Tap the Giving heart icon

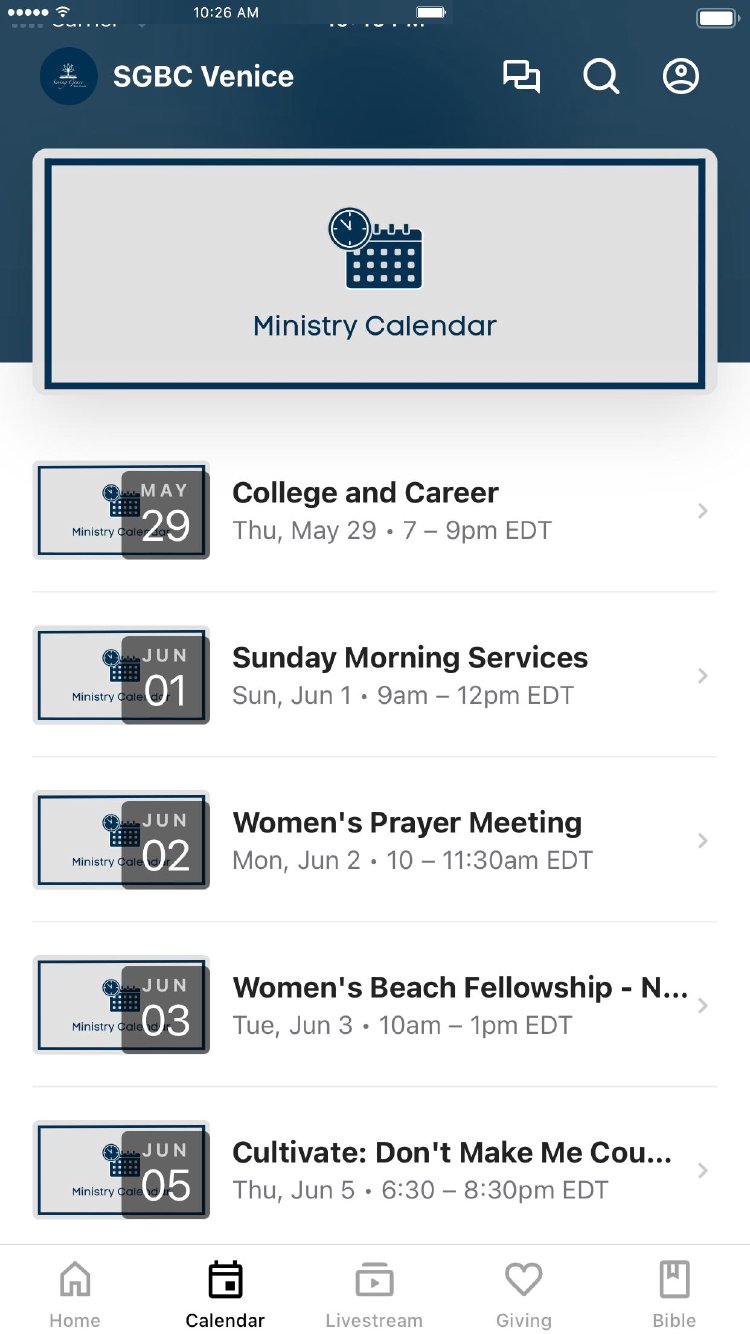pyautogui.click(x=523, y=1280)
